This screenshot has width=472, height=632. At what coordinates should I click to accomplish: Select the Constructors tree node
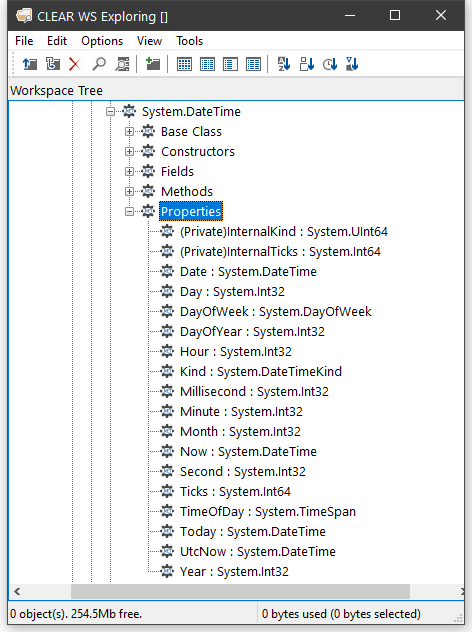tap(198, 152)
